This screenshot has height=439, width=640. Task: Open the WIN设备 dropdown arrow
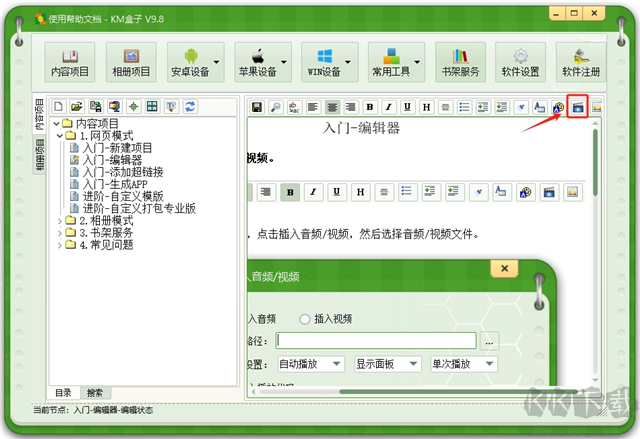(x=348, y=62)
